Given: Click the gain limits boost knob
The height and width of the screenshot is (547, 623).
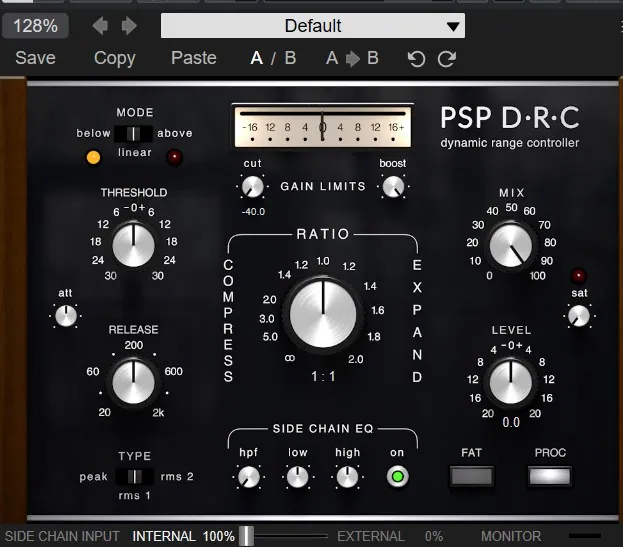Looking at the screenshot, I should (x=393, y=186).
